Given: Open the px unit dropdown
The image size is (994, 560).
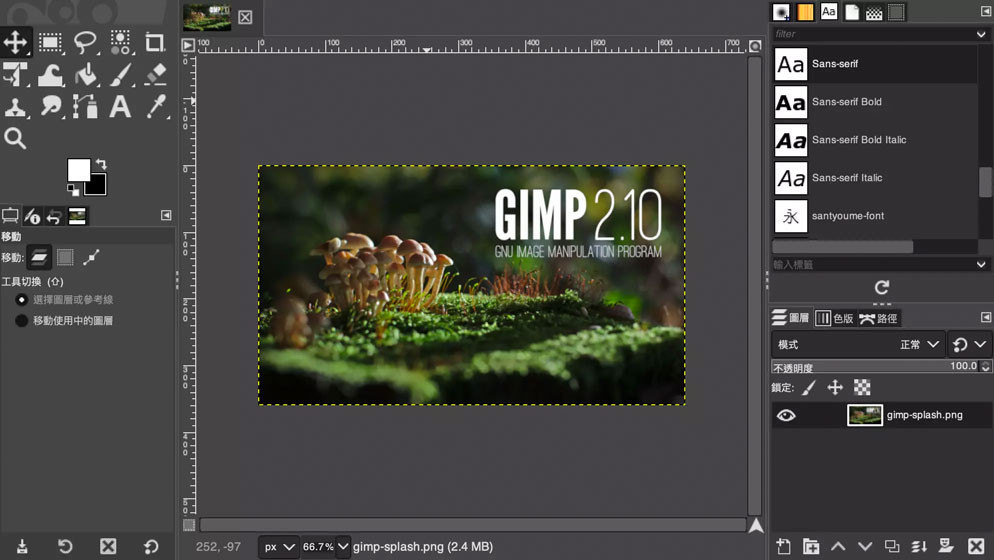Looking at the screenshot, I should click(x=279, y=547).
